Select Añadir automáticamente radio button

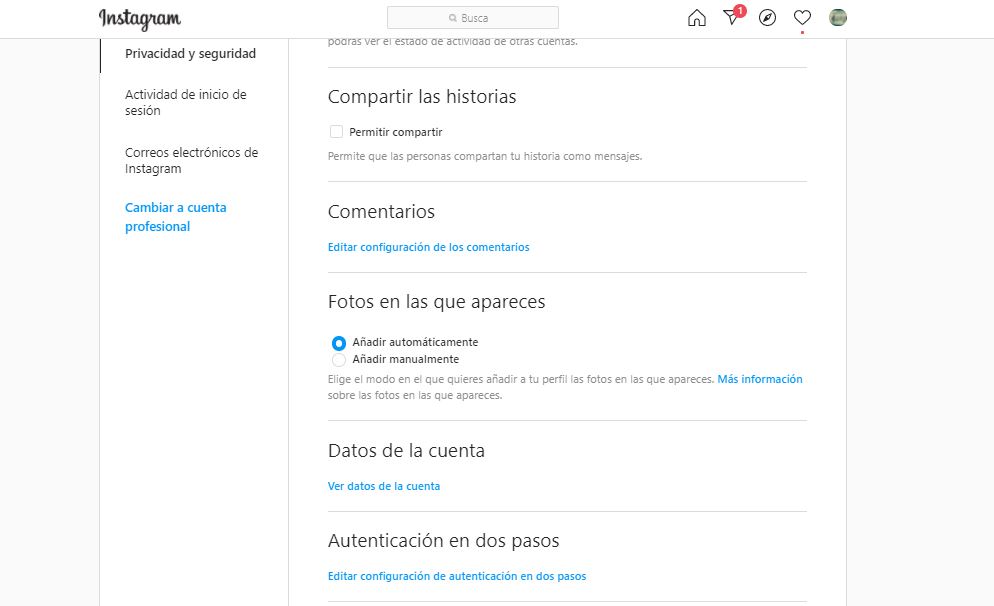click(x=338, y=342)
